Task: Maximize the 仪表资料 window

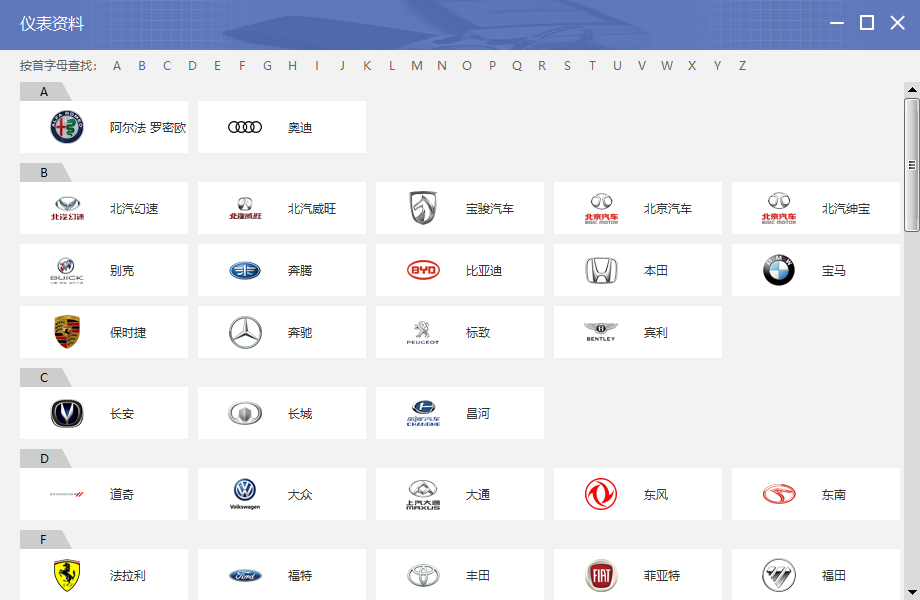Action: (867, 23)
